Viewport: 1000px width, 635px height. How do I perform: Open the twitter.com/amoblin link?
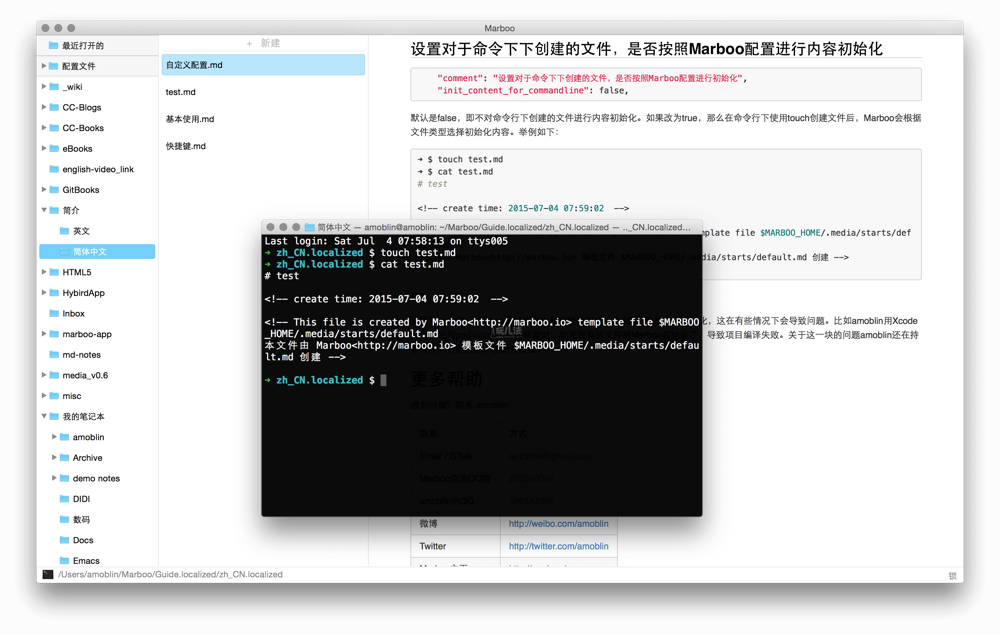[558, 546]
